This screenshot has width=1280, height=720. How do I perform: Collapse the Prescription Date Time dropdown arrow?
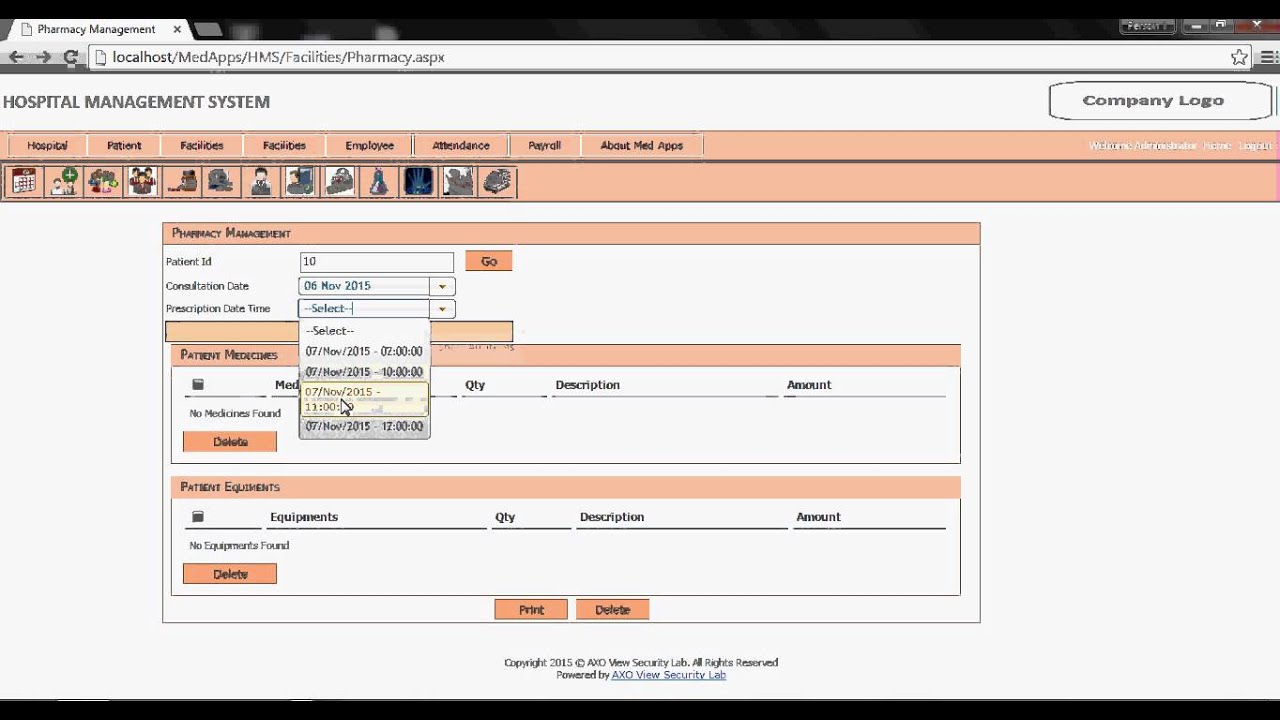click(442, 309)
